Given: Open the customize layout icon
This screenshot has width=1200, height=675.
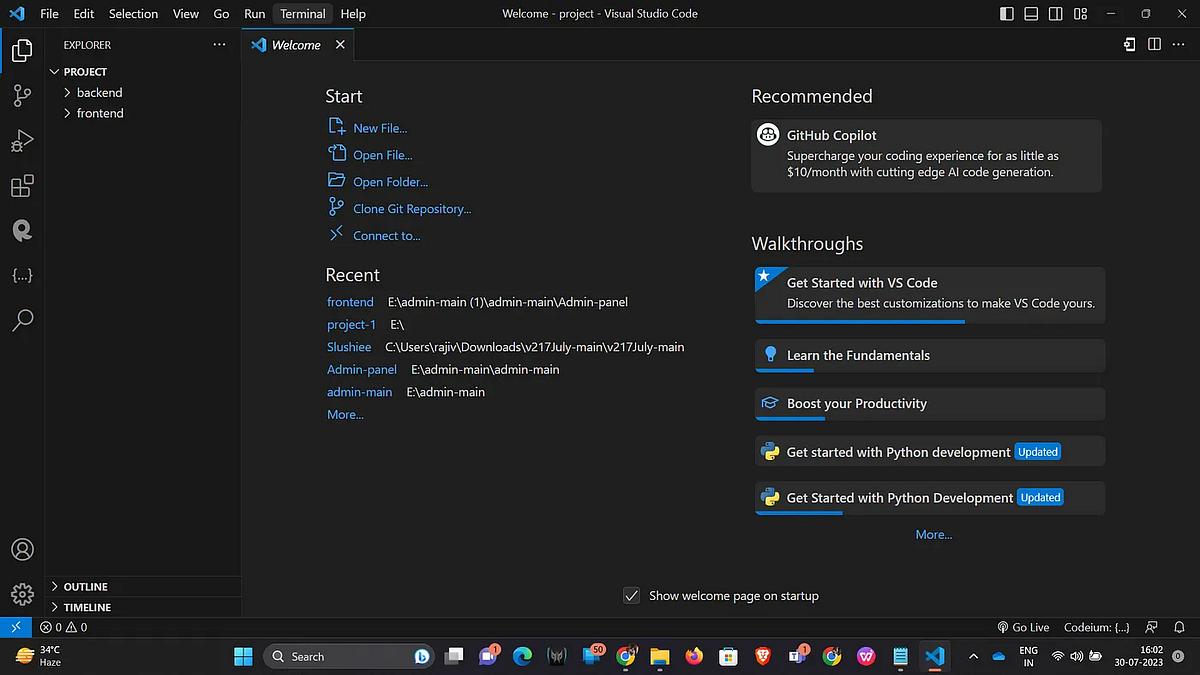Looking at the screenshot, I should (1080, 14).
